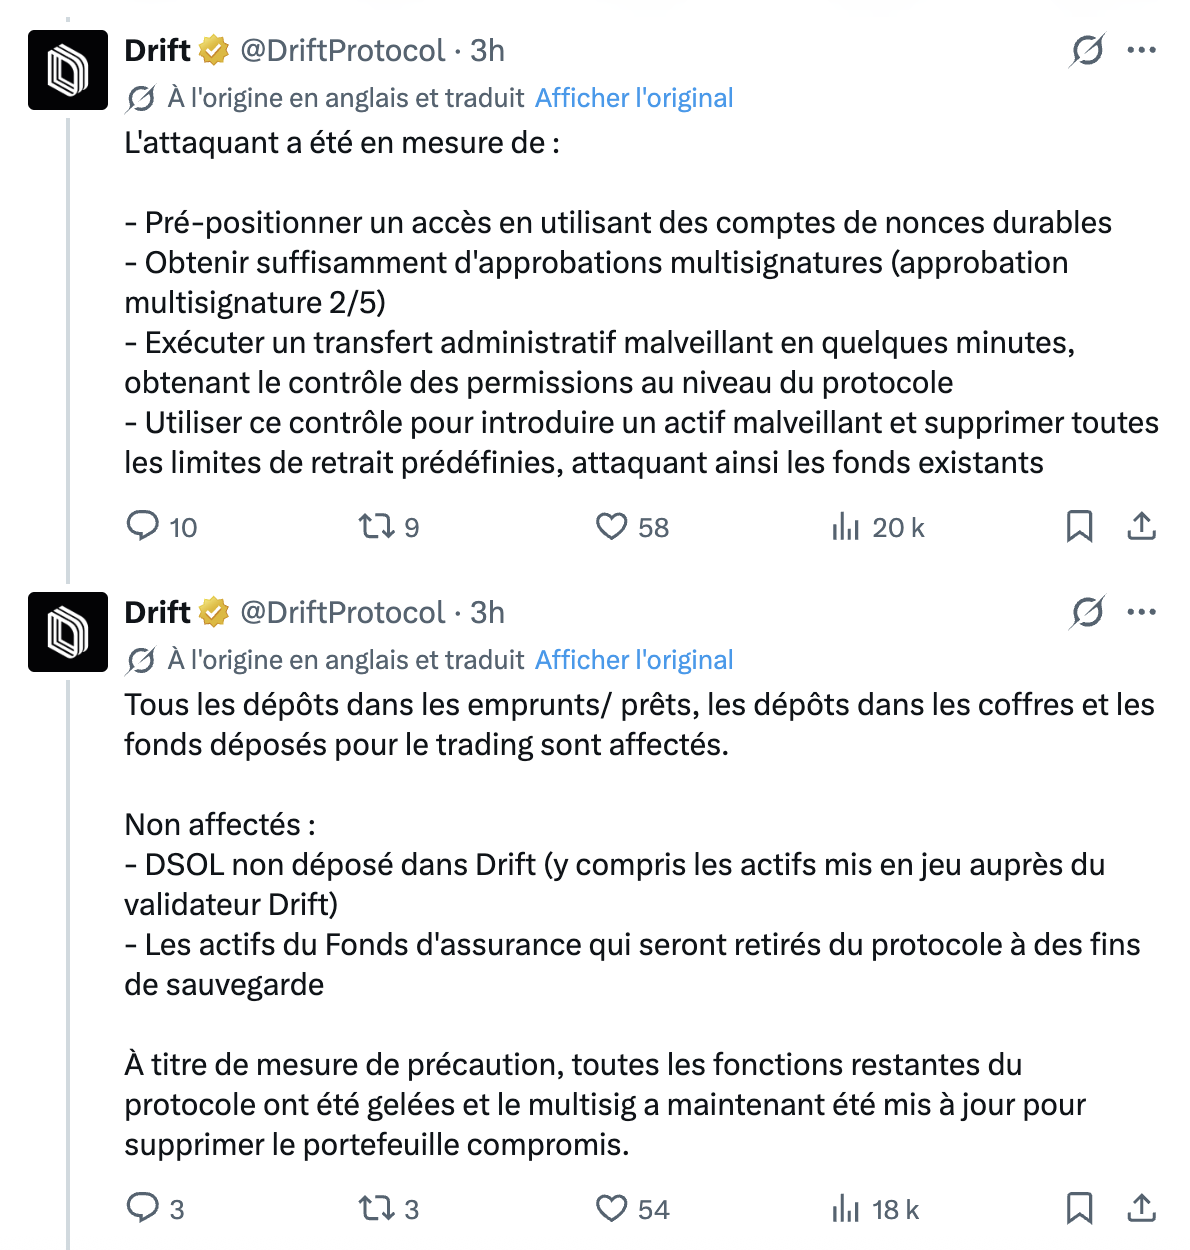Click 'Afficher l'original' on the first tweet
The height and width of the screenshot is (1250, 1190).
pos(634,98)
